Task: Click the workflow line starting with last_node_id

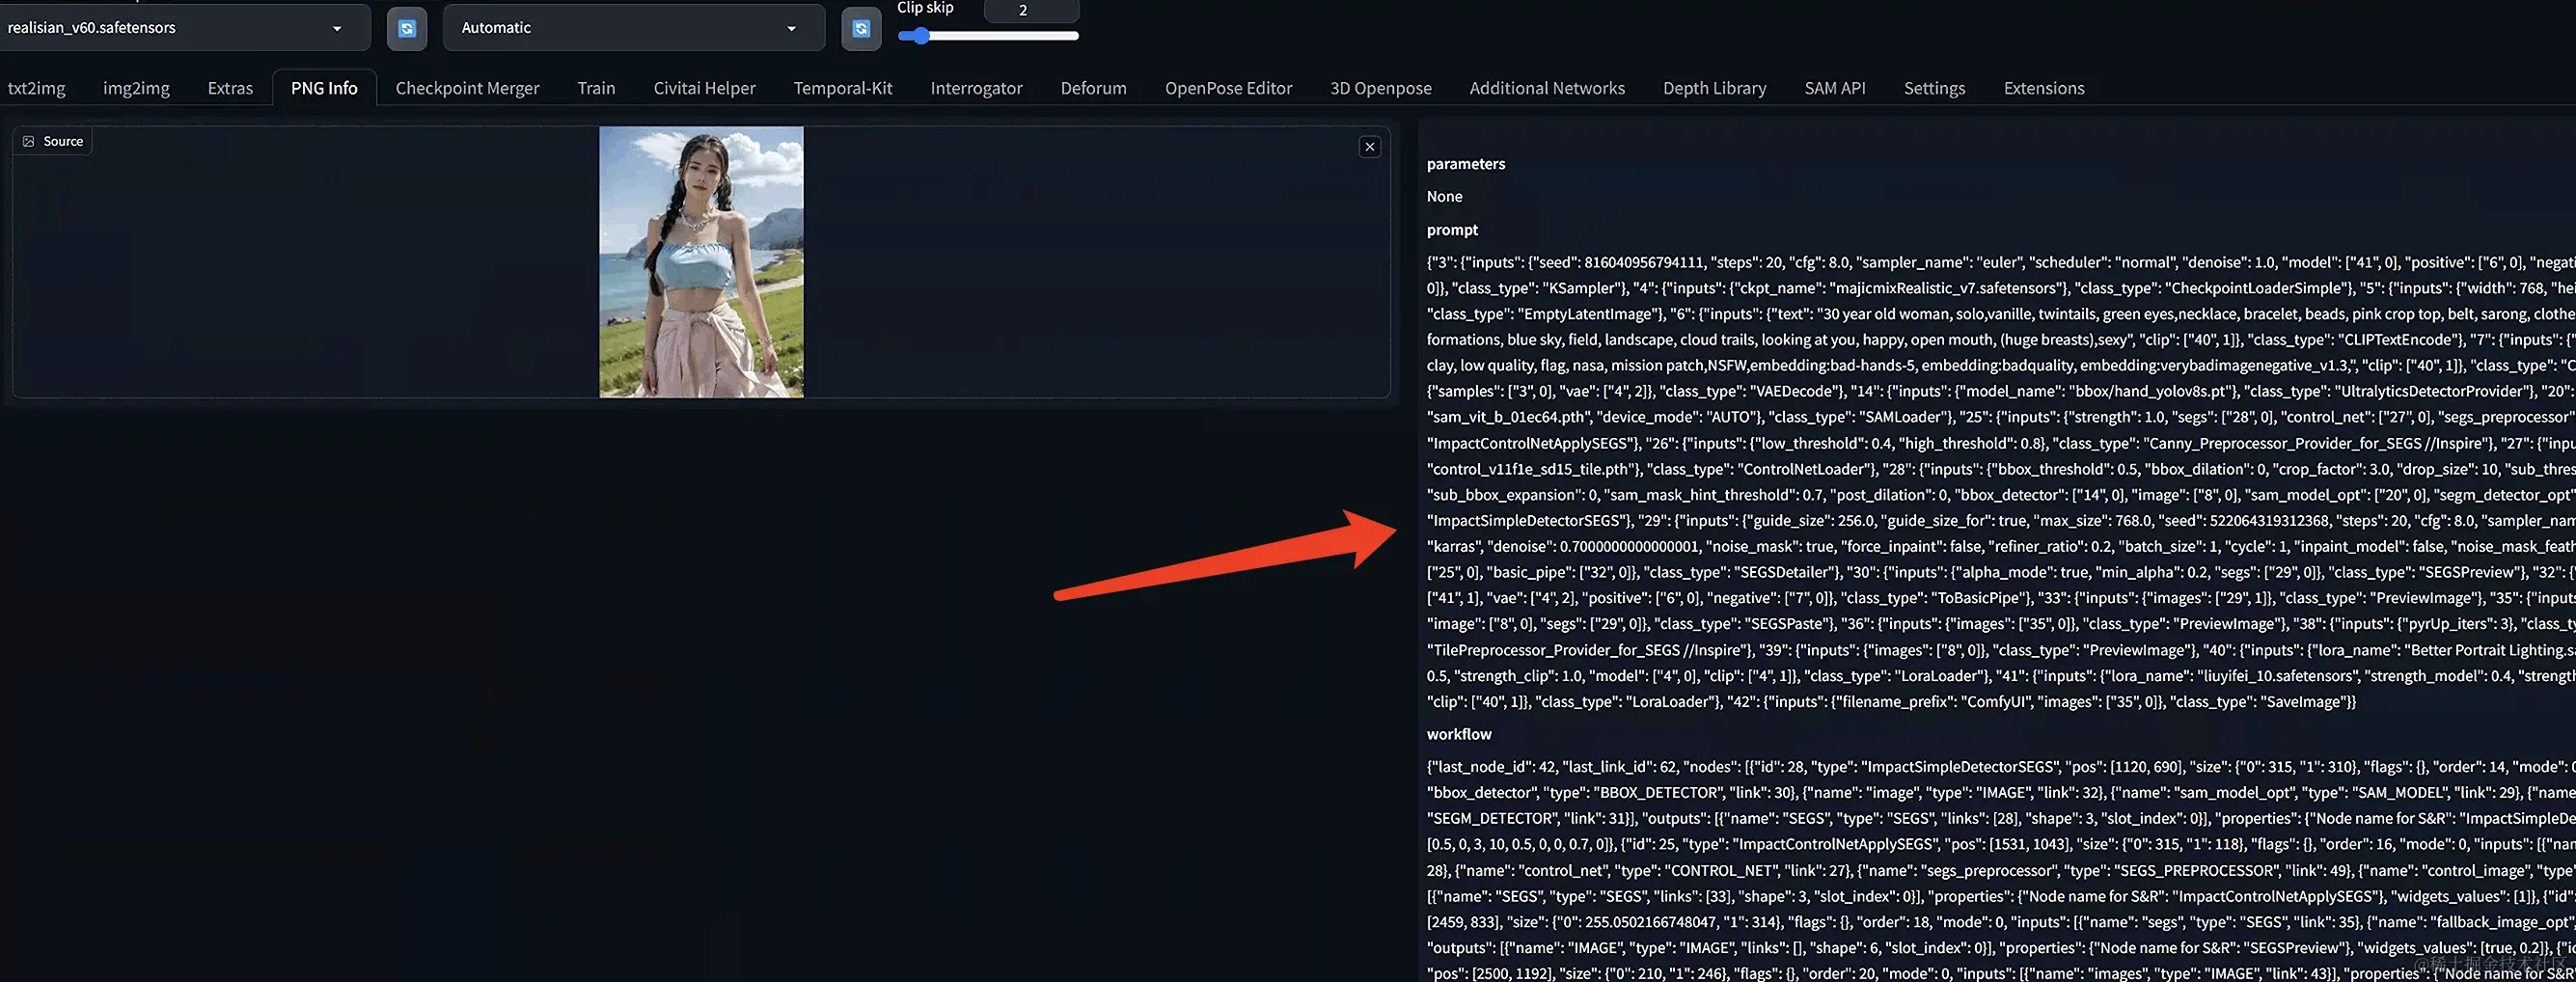Action: [2000, 767]
